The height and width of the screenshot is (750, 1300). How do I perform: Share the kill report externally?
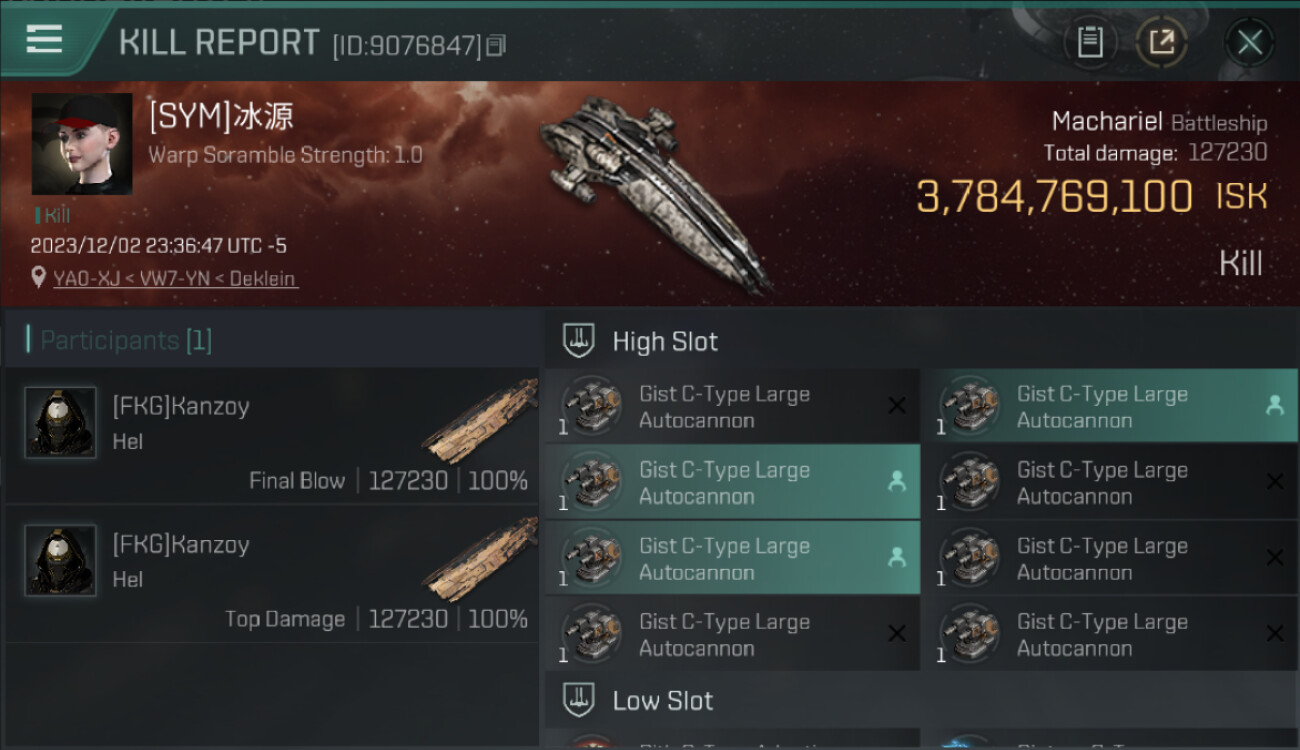click(1161, 42)
